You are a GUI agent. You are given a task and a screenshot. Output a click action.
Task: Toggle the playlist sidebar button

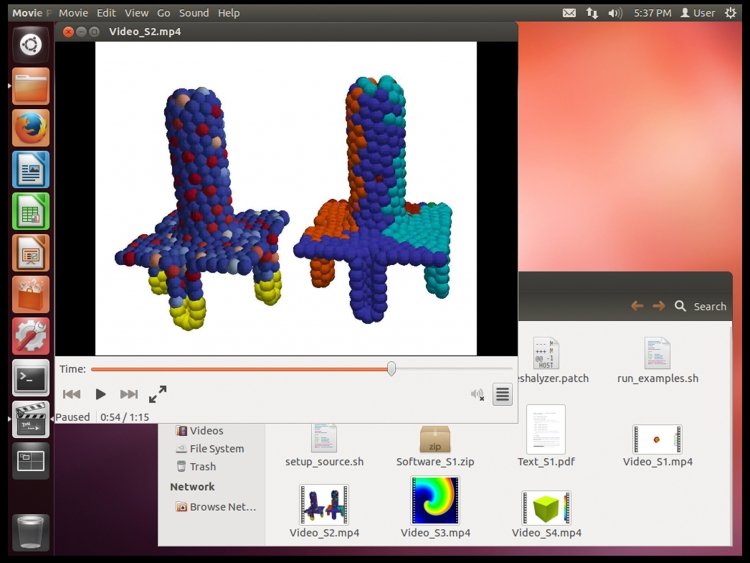[x=502, y=395]
